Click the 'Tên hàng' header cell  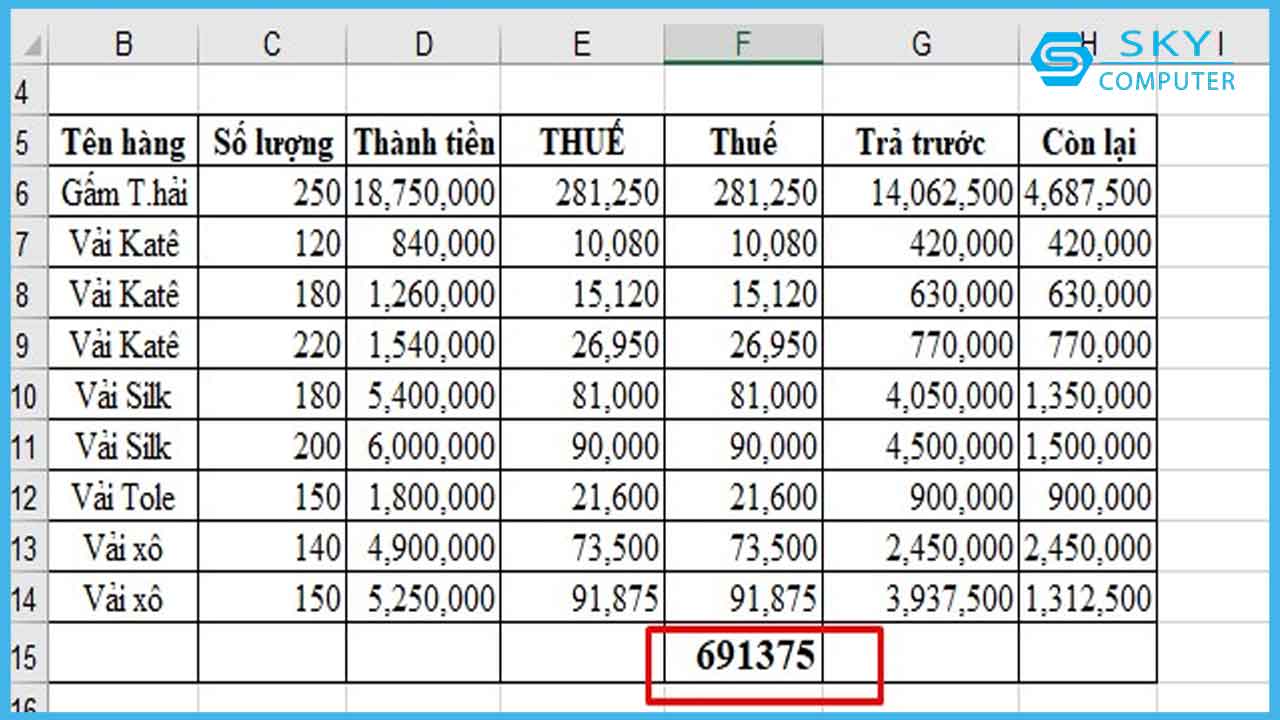pos(123,142)
